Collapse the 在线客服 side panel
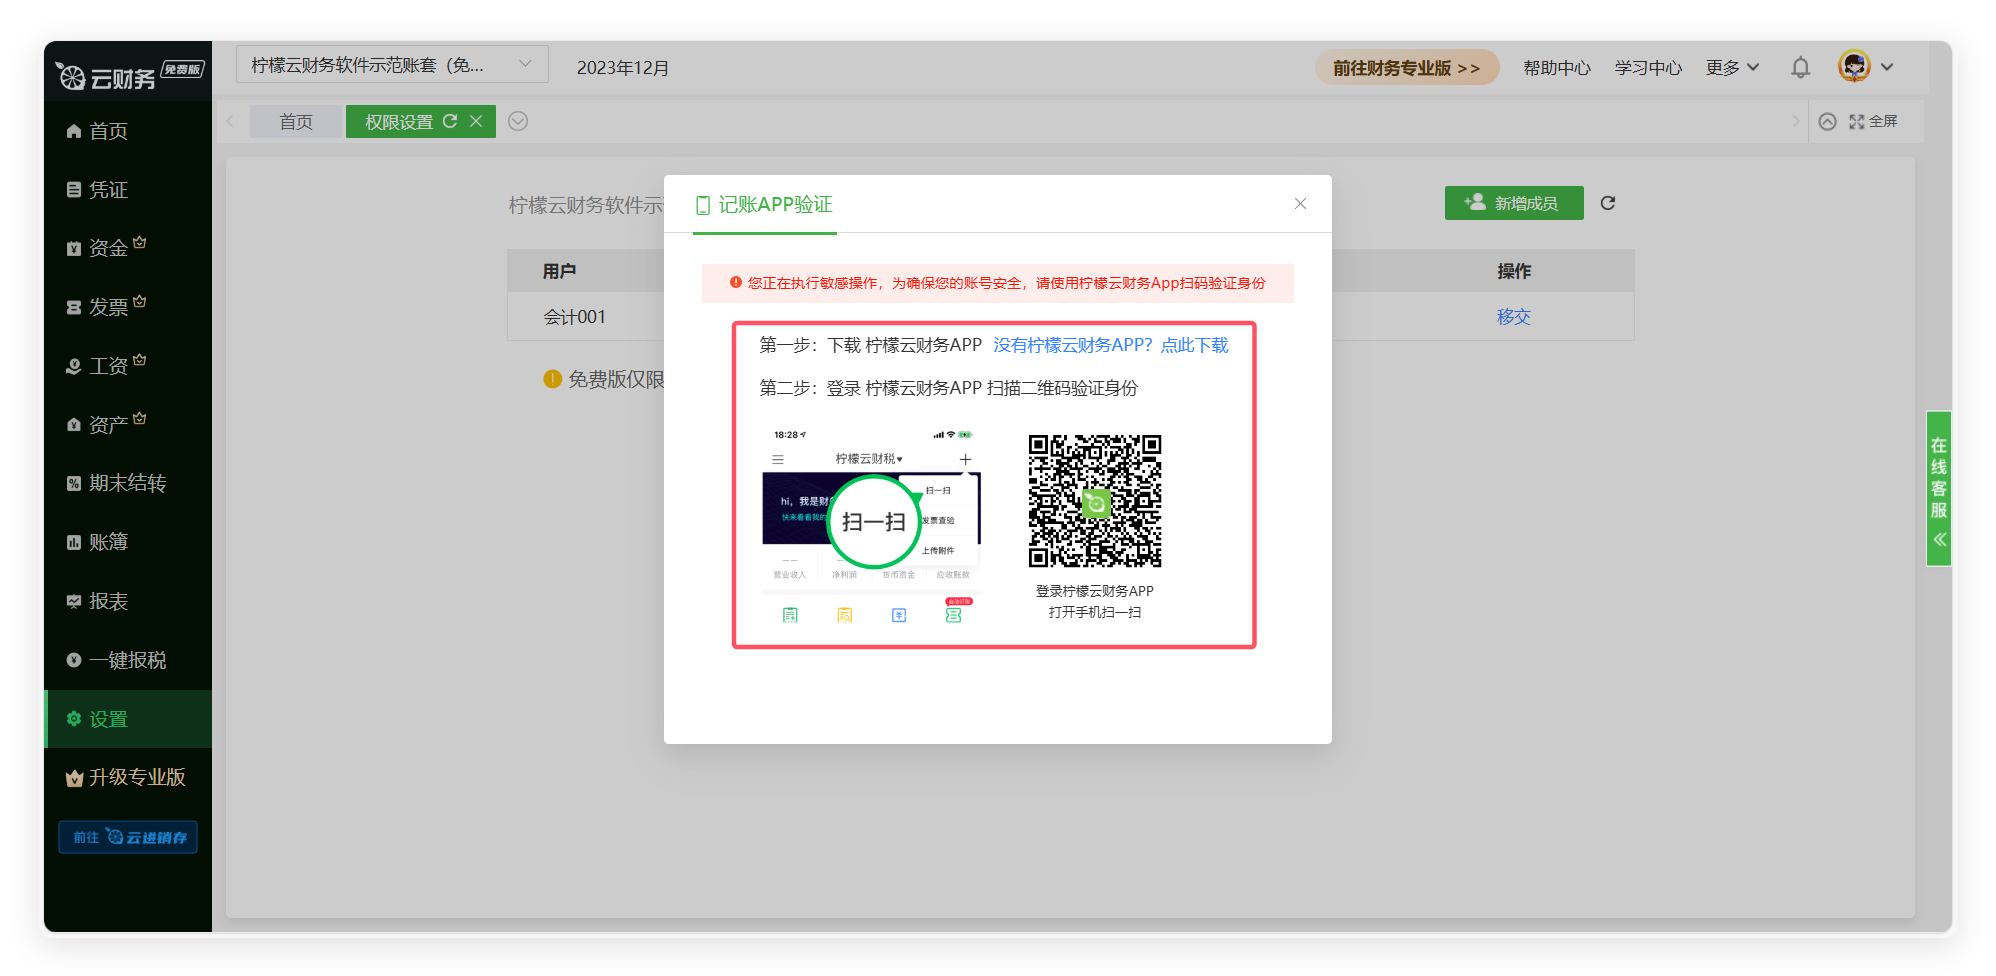This screenshot has width=1996, height=976. [x=1939, y=540]
